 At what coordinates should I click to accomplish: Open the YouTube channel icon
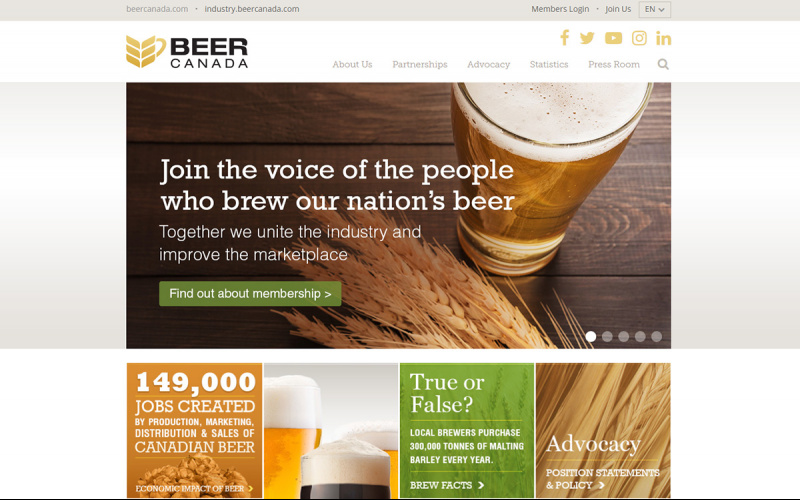coord(613,38)
